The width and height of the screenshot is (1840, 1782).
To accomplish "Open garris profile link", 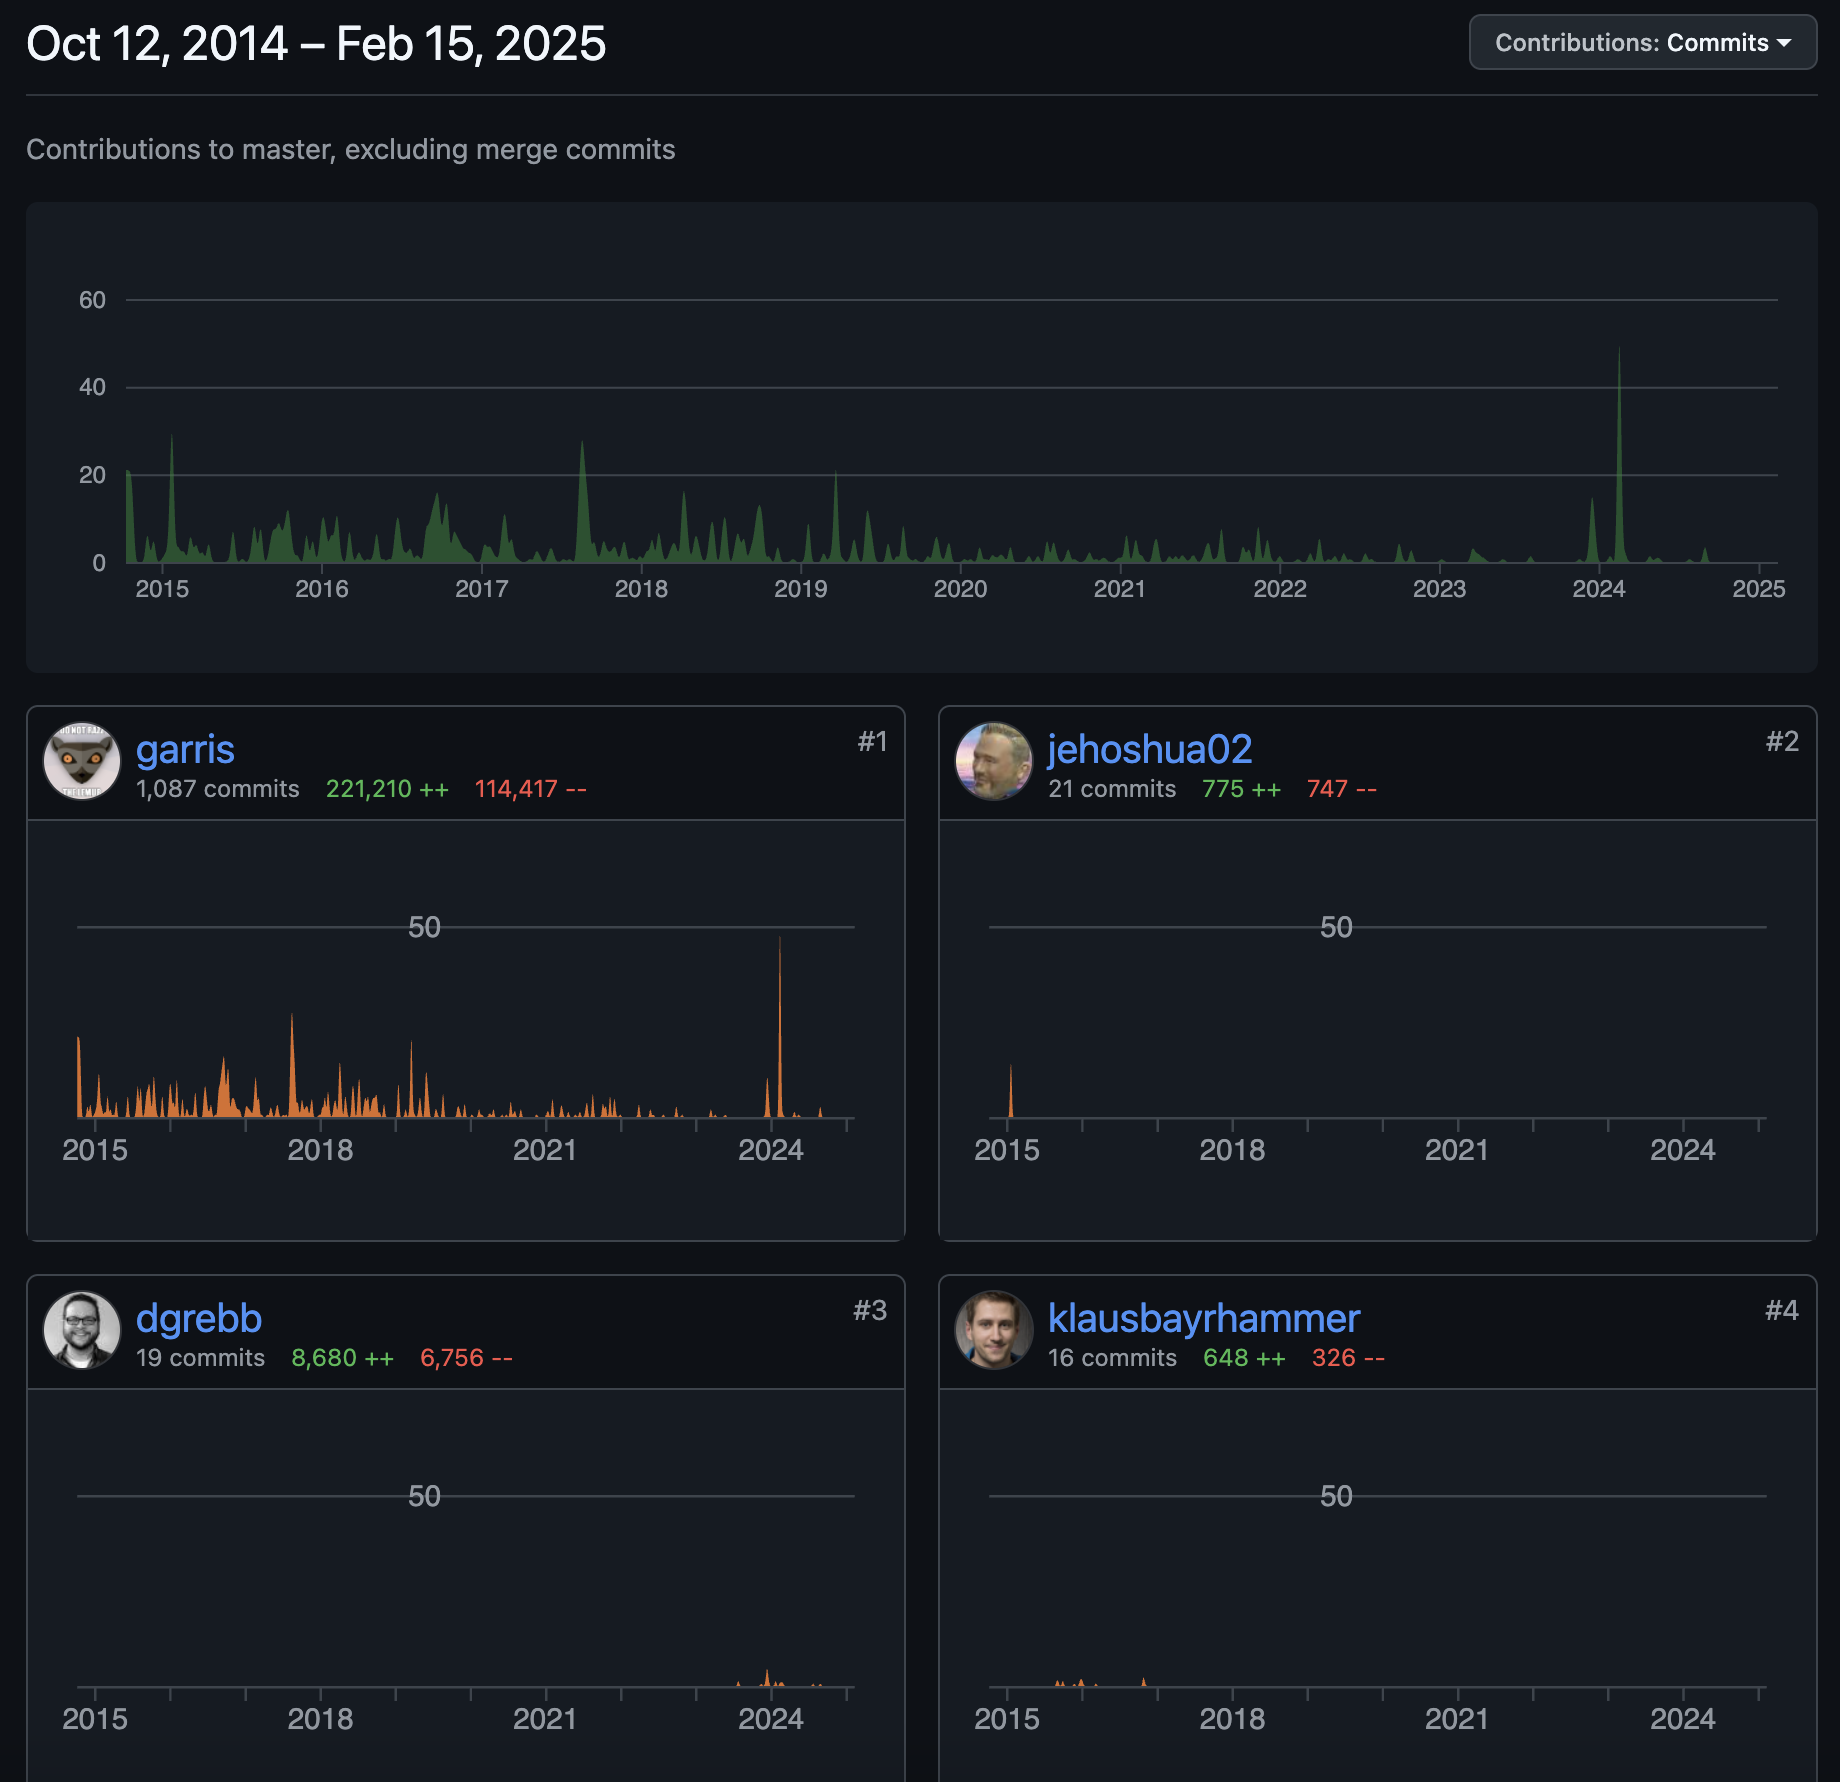I will click(x=185, y=749).
